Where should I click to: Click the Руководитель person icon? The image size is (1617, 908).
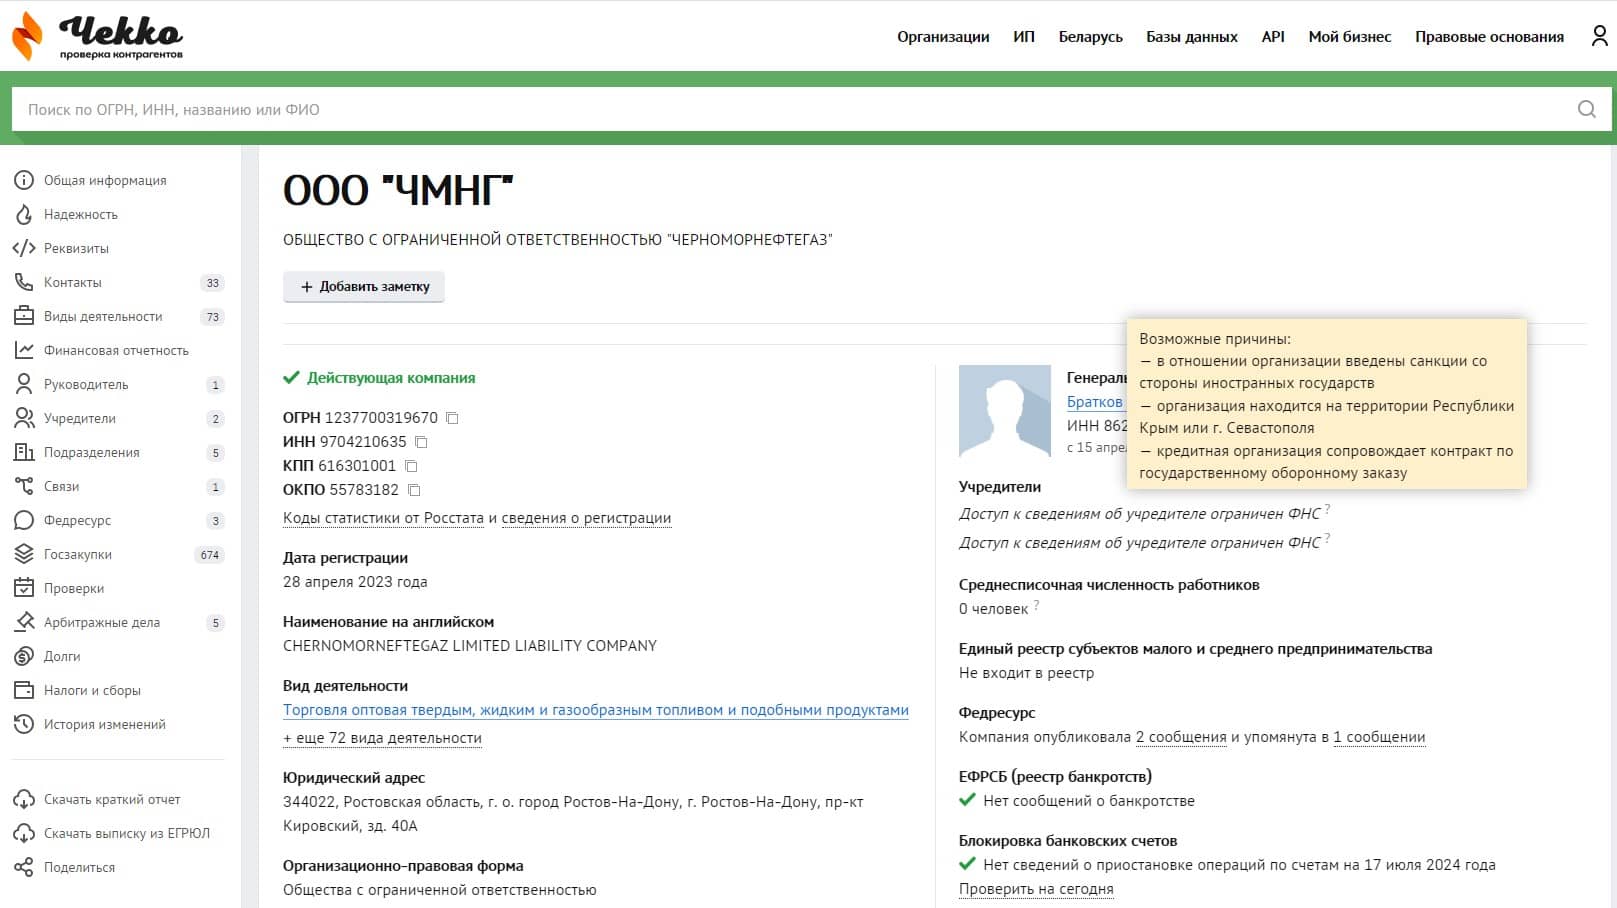(24, 384)
